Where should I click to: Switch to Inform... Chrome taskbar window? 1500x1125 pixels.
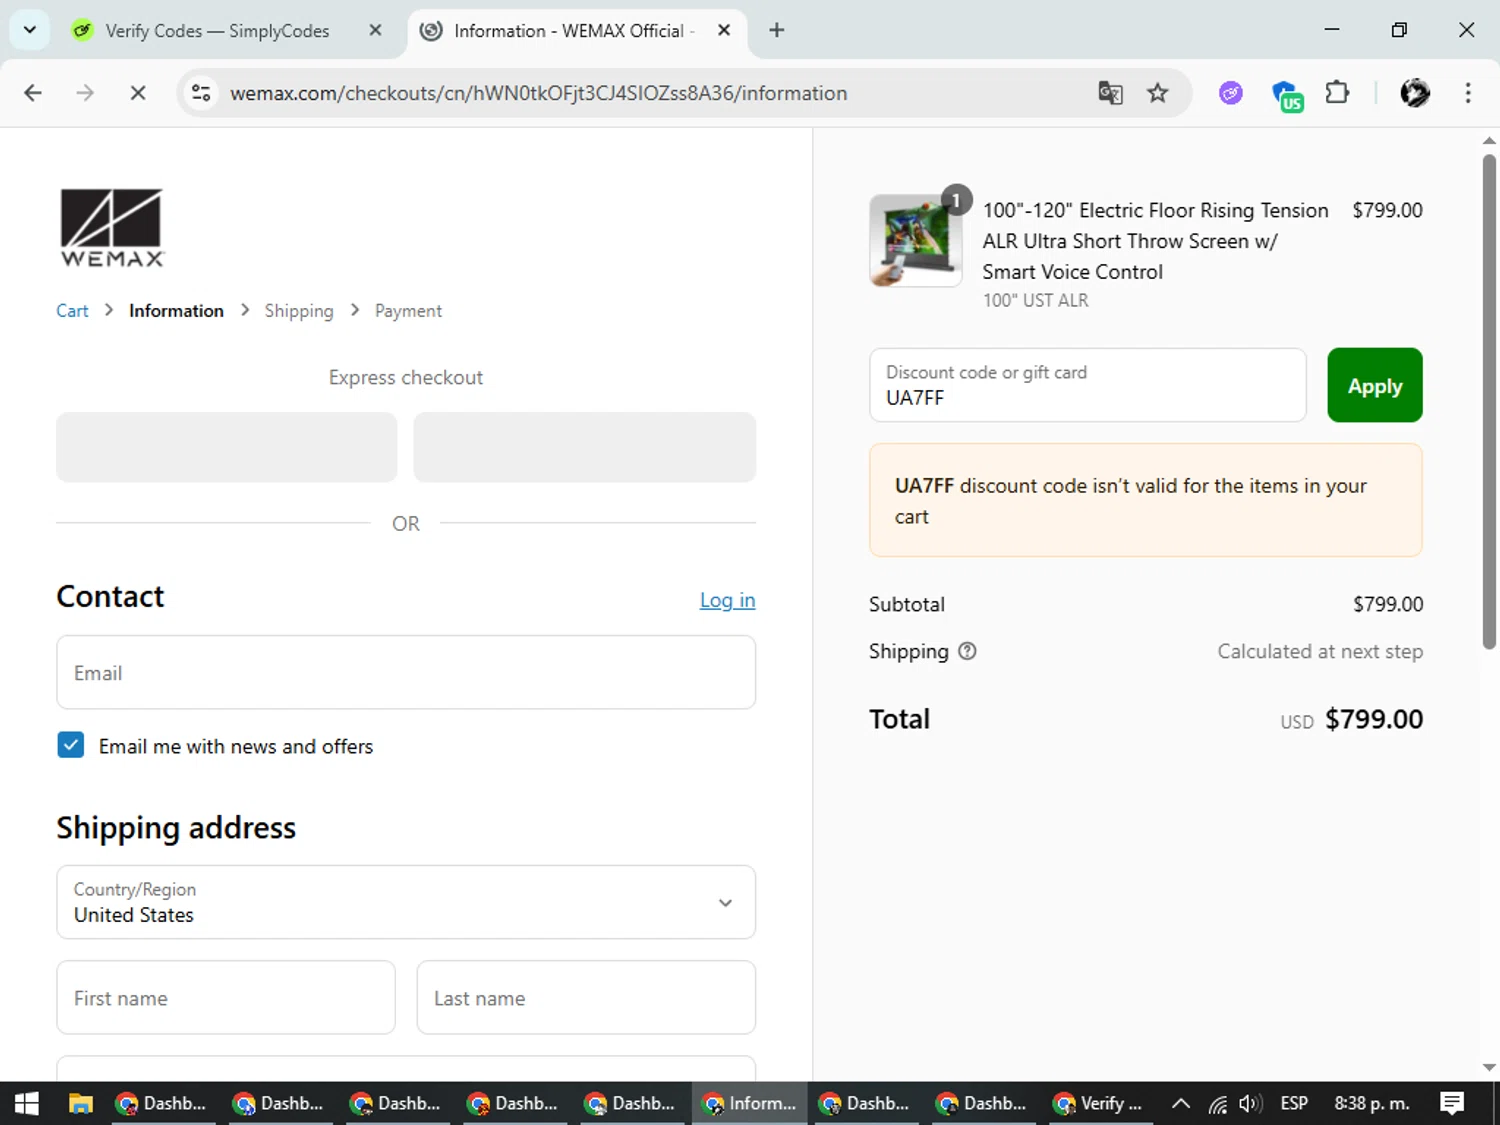point(750,1103)
